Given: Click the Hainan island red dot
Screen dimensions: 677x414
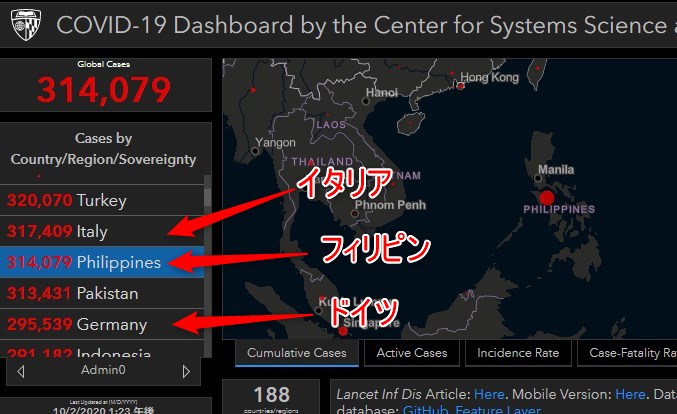Looking at the screenshot, I should (x=410, y=123).
